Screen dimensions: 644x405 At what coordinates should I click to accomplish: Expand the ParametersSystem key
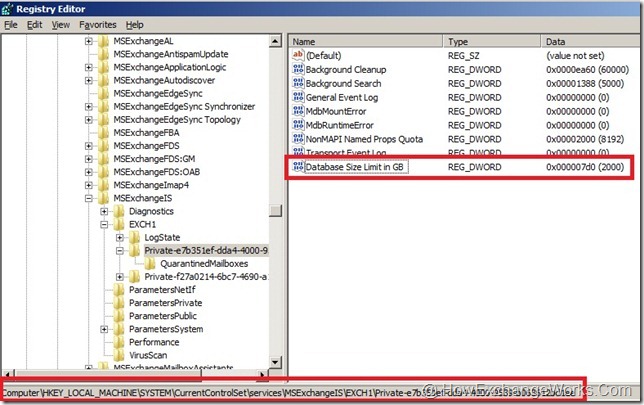pyautogui.click(x=104, y=329)
